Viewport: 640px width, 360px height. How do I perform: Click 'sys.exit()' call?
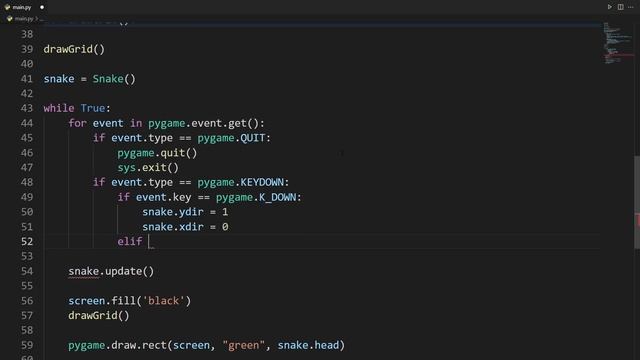[148, 167]
